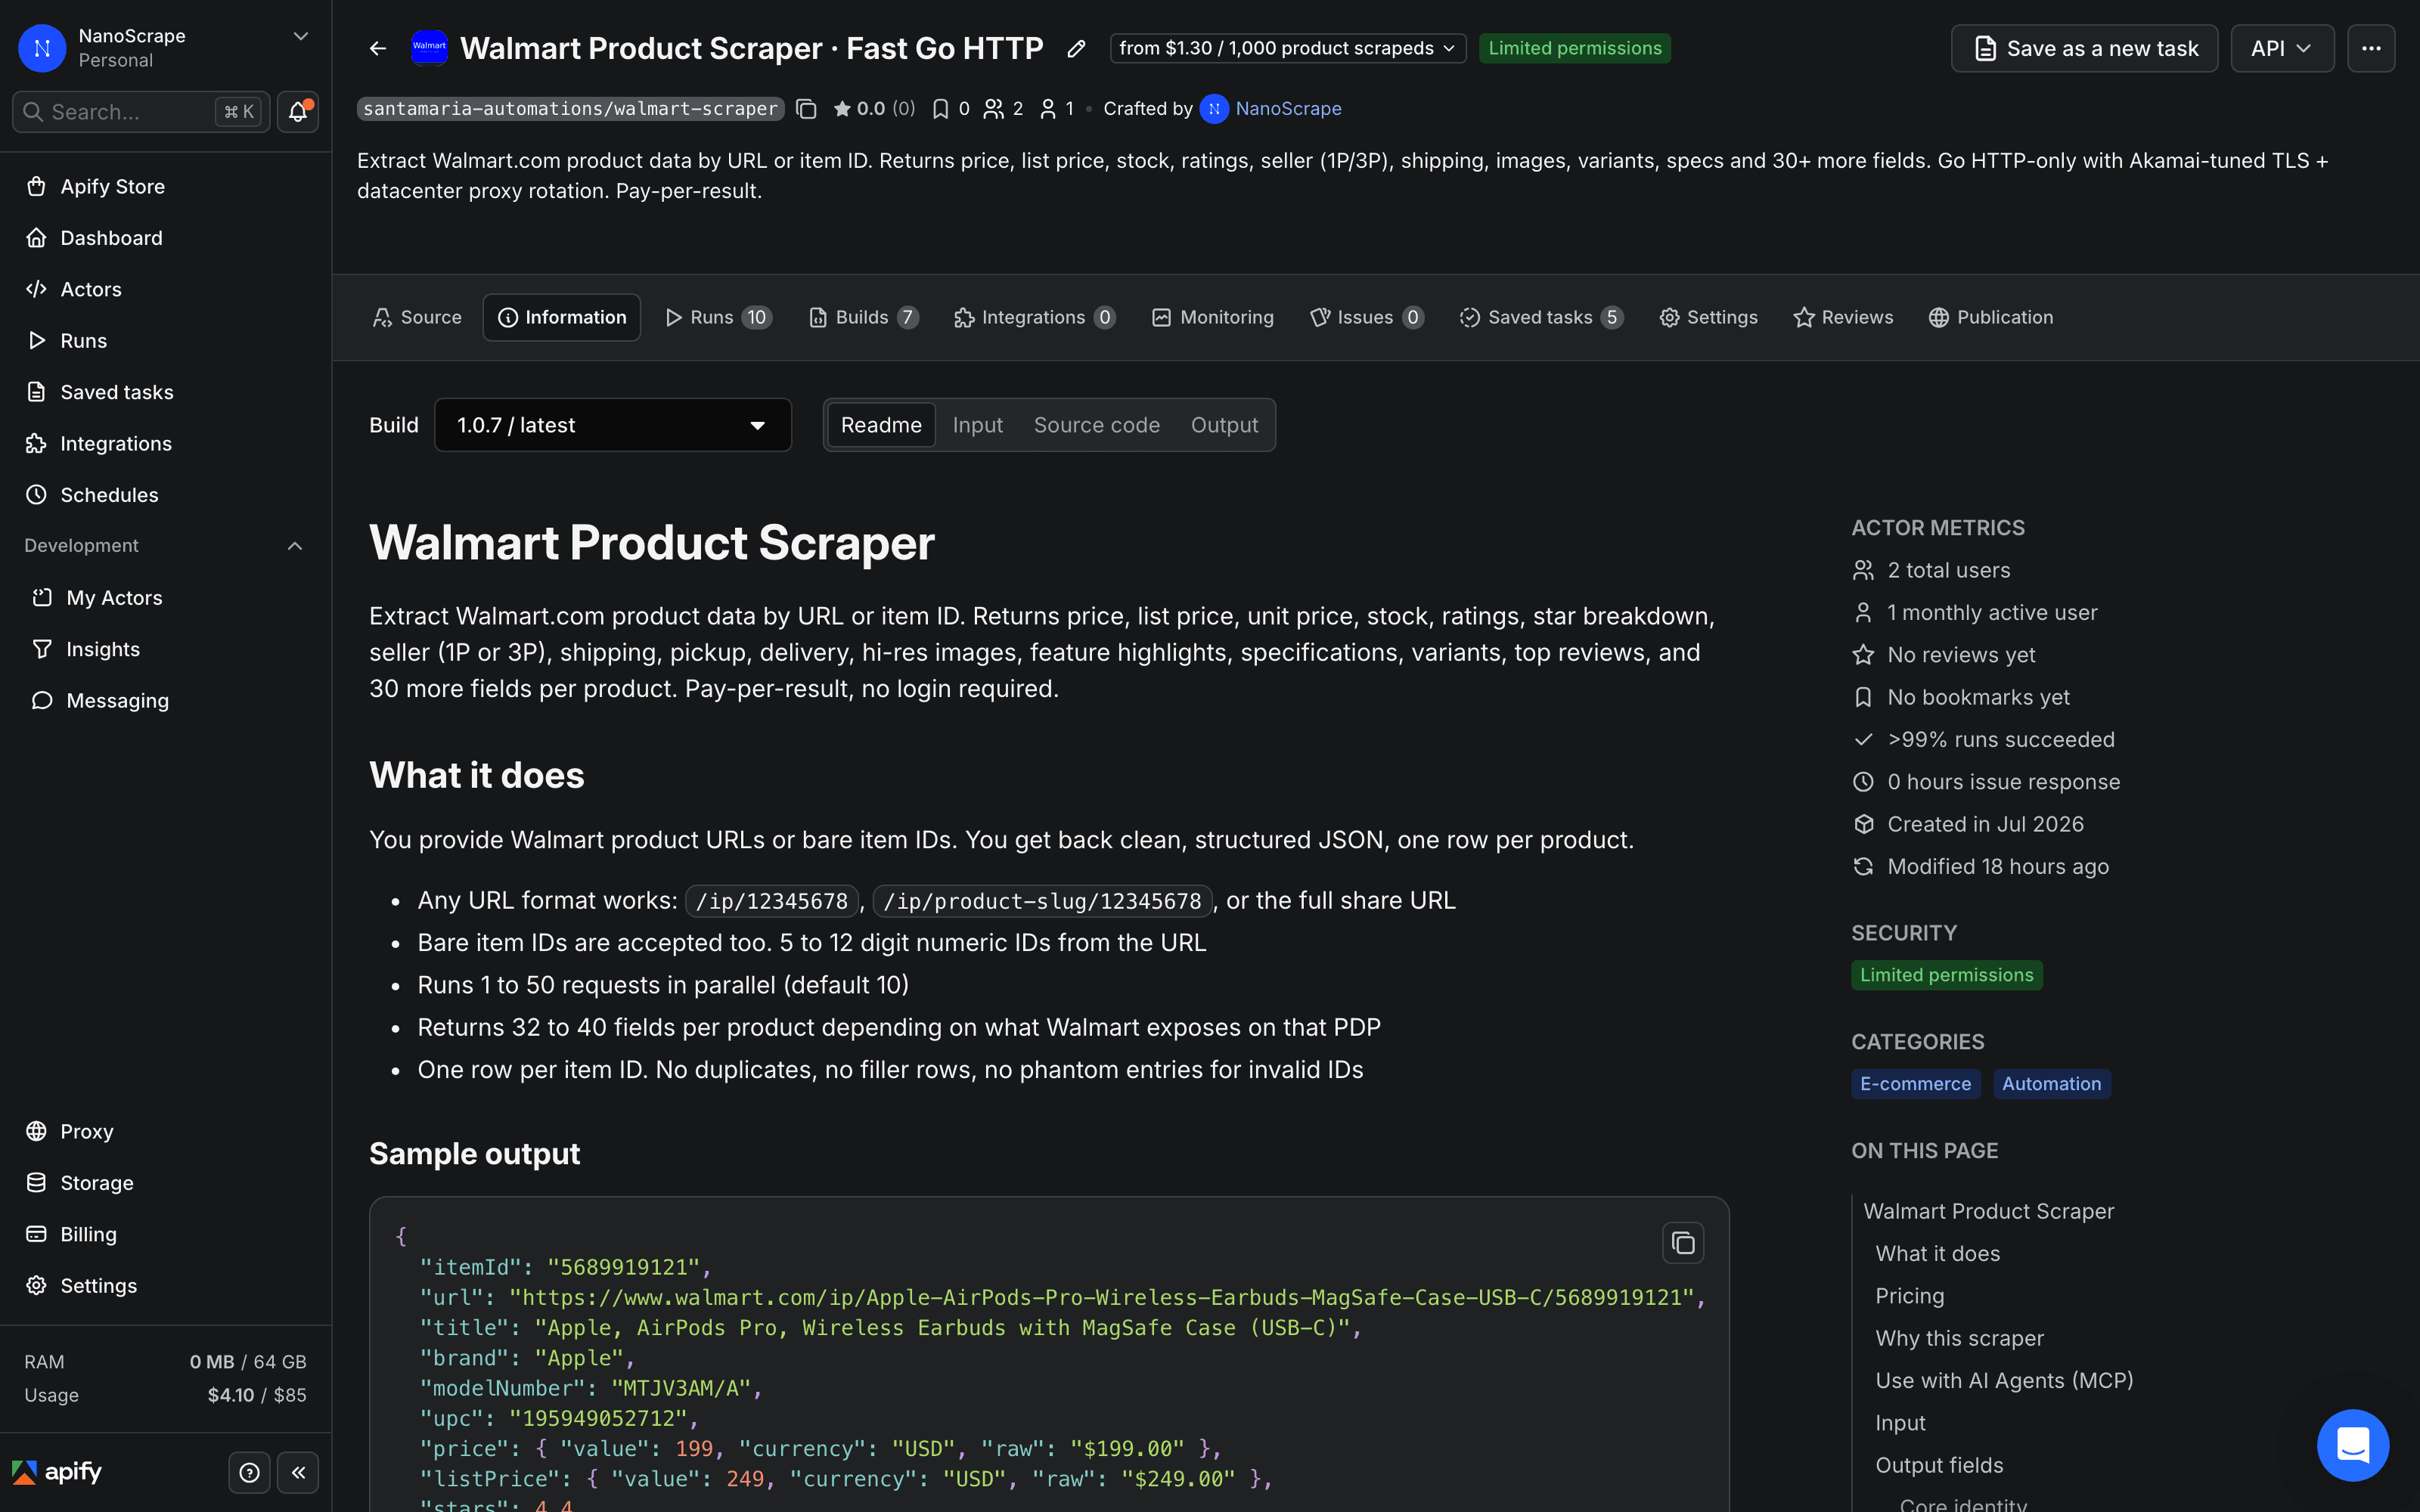Click Save as a new task
The height and width of the screenshot is (1512, 2420).
tap(2084, 48)
